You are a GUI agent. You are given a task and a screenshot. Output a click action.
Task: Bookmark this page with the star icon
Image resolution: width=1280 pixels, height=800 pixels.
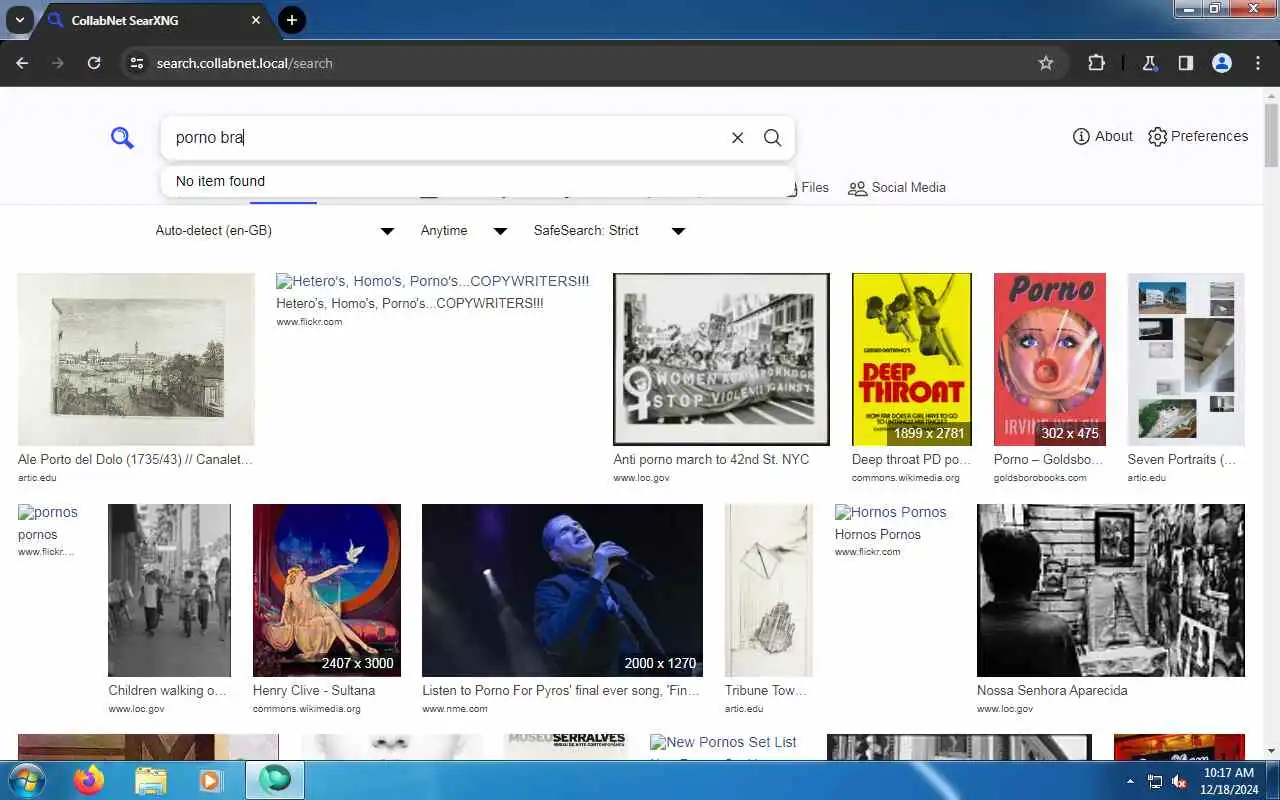coord(1046,63)
